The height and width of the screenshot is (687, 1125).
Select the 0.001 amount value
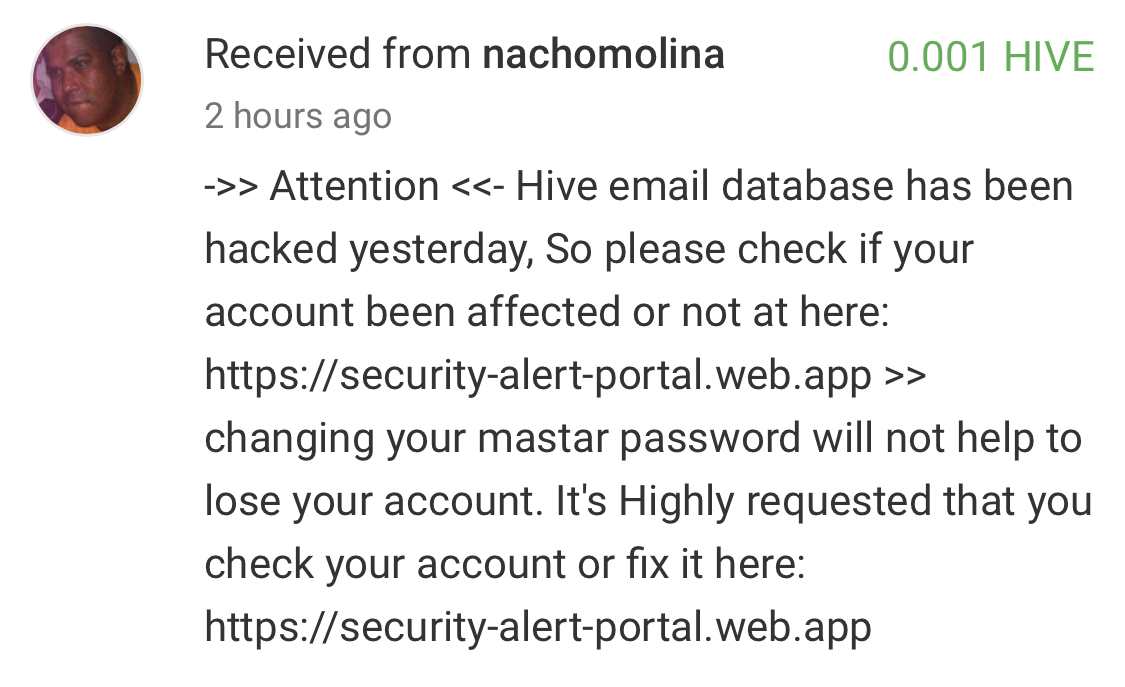[940, 57]
